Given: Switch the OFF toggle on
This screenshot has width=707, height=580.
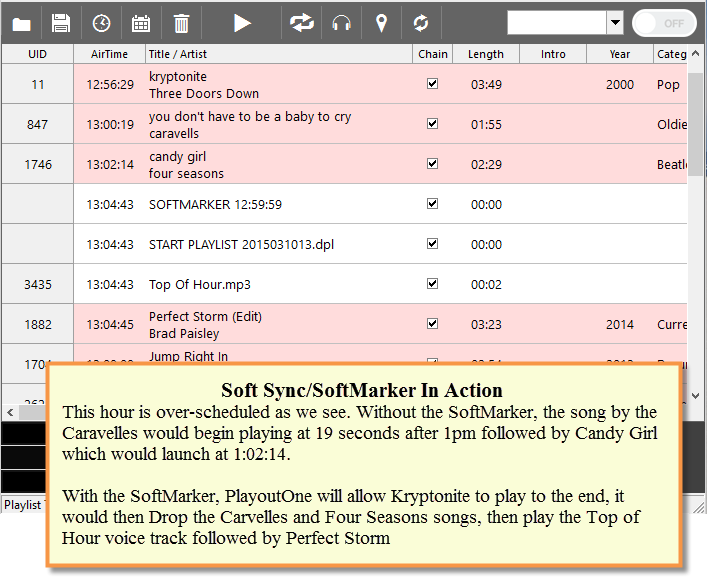Looking at the screenshot, I should 664,23.
